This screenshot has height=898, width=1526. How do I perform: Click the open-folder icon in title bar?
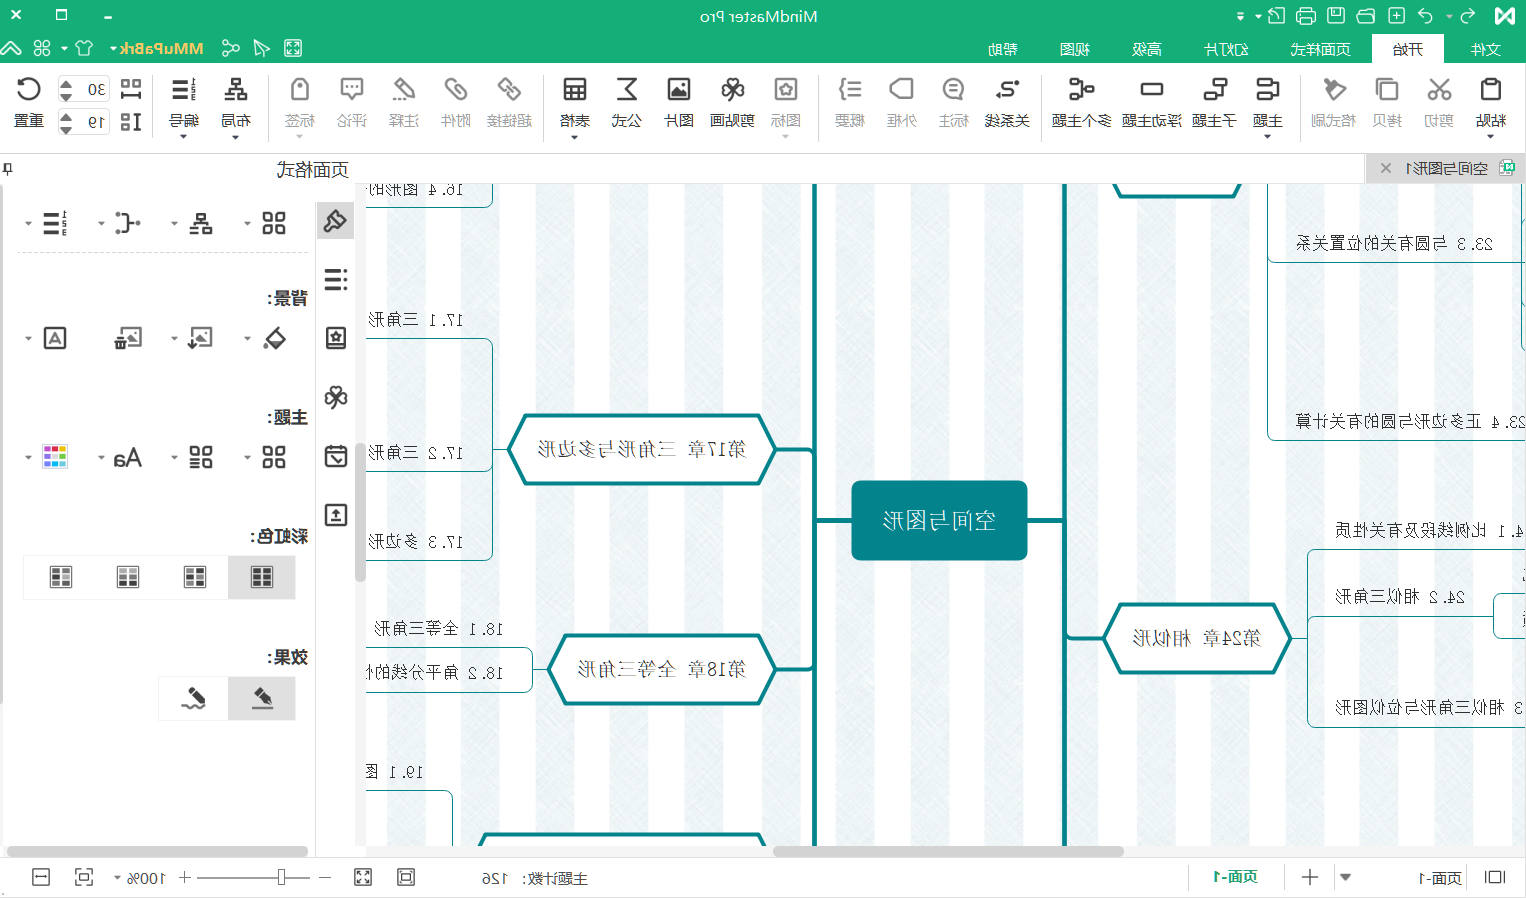coord(1366,16)
